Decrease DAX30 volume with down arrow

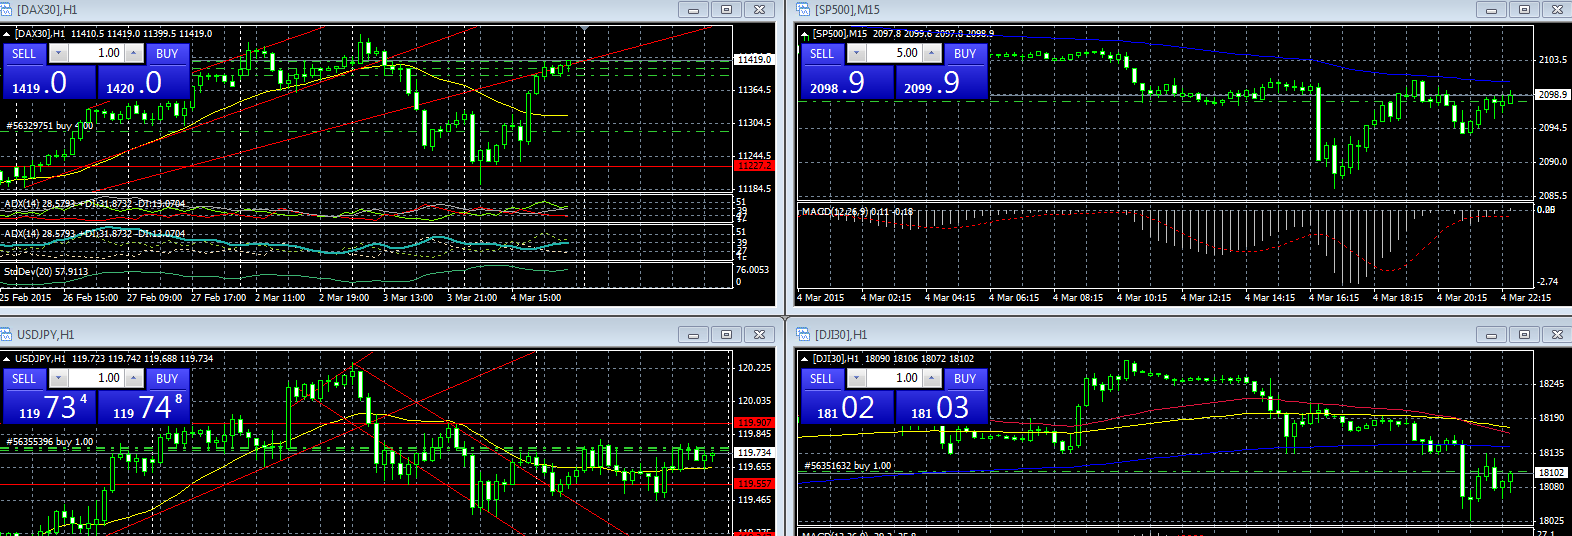point(58,54)
